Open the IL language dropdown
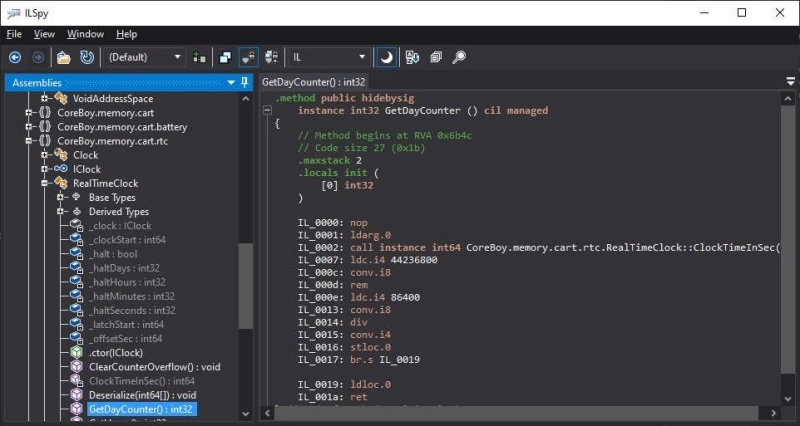The width and height of the screenshot is (800, 426). click(x=329, y=57)
